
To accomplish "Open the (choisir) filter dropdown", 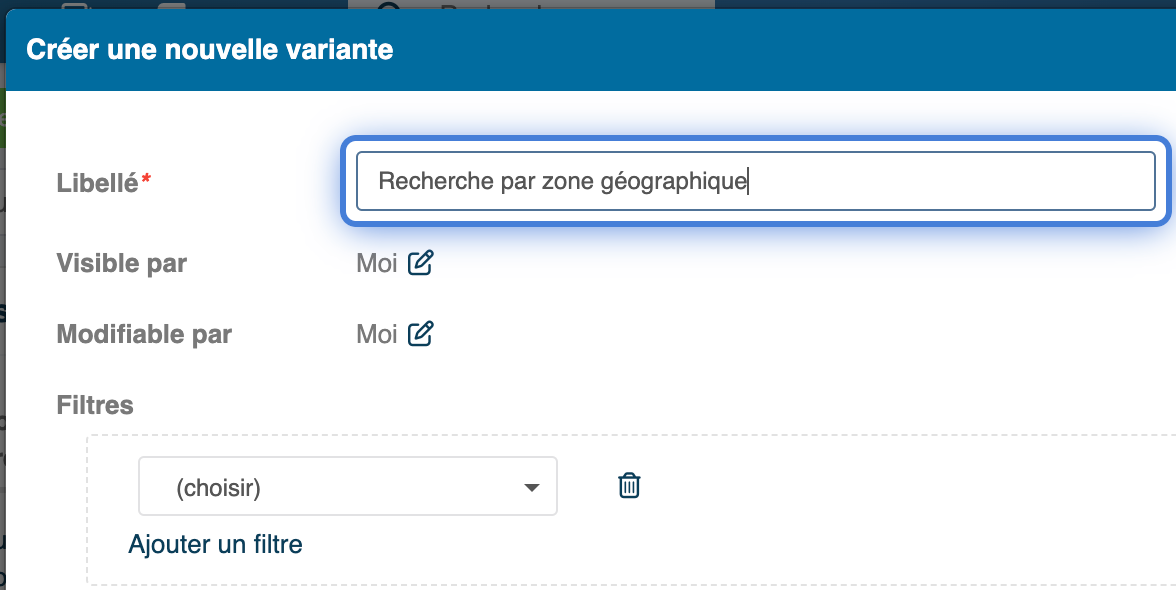I will pyautogui.click(x=347, y=487).
